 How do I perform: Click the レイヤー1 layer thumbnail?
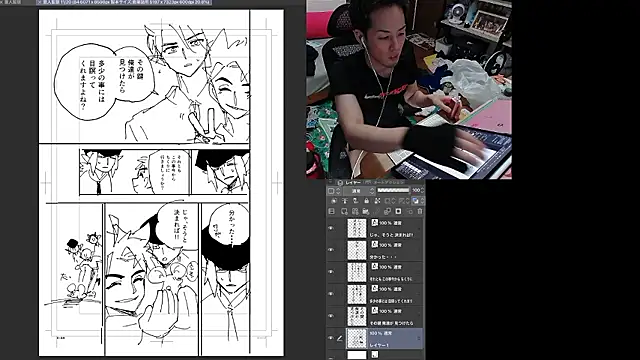(x=357, y=338)
